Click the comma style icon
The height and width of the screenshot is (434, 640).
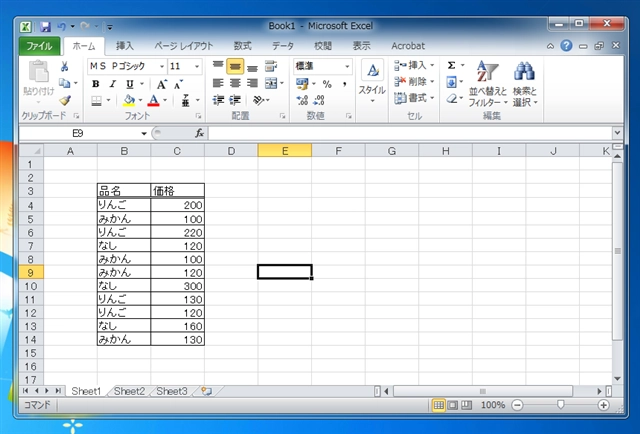click(x=344, y=84)
